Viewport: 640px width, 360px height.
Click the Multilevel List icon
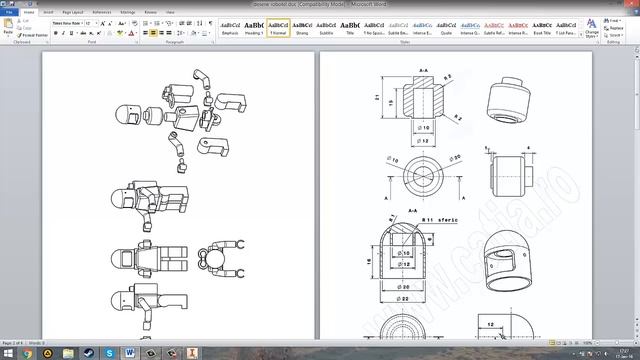[x=169, y=23]
